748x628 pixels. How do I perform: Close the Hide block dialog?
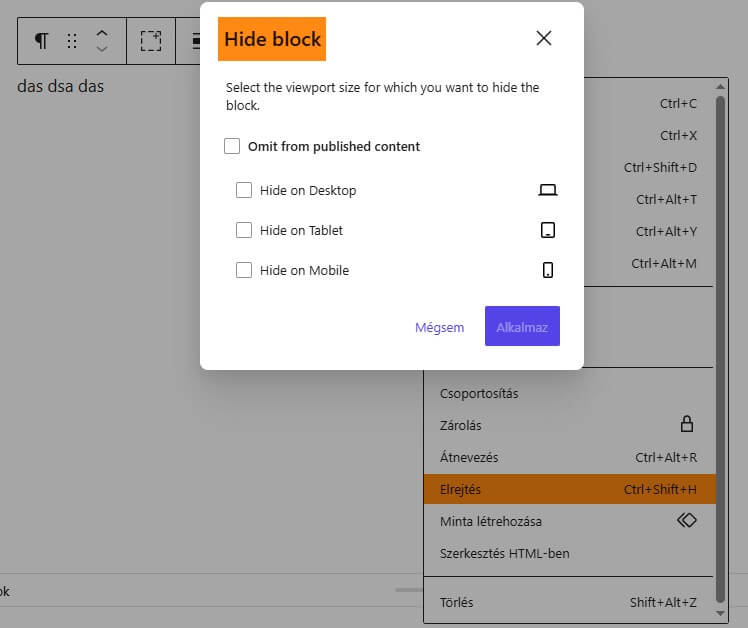[x=544, y=38]
